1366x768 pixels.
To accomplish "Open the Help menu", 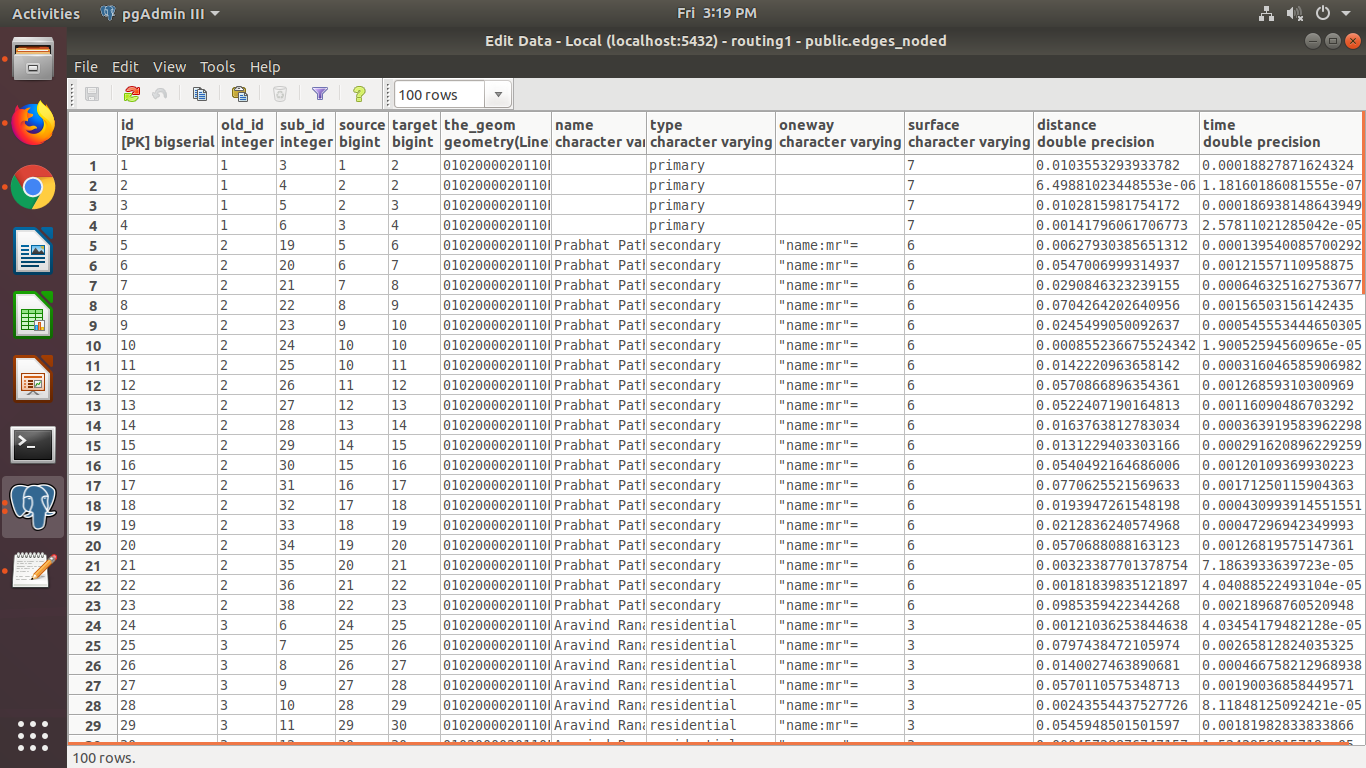I will (x=265, y=66).
